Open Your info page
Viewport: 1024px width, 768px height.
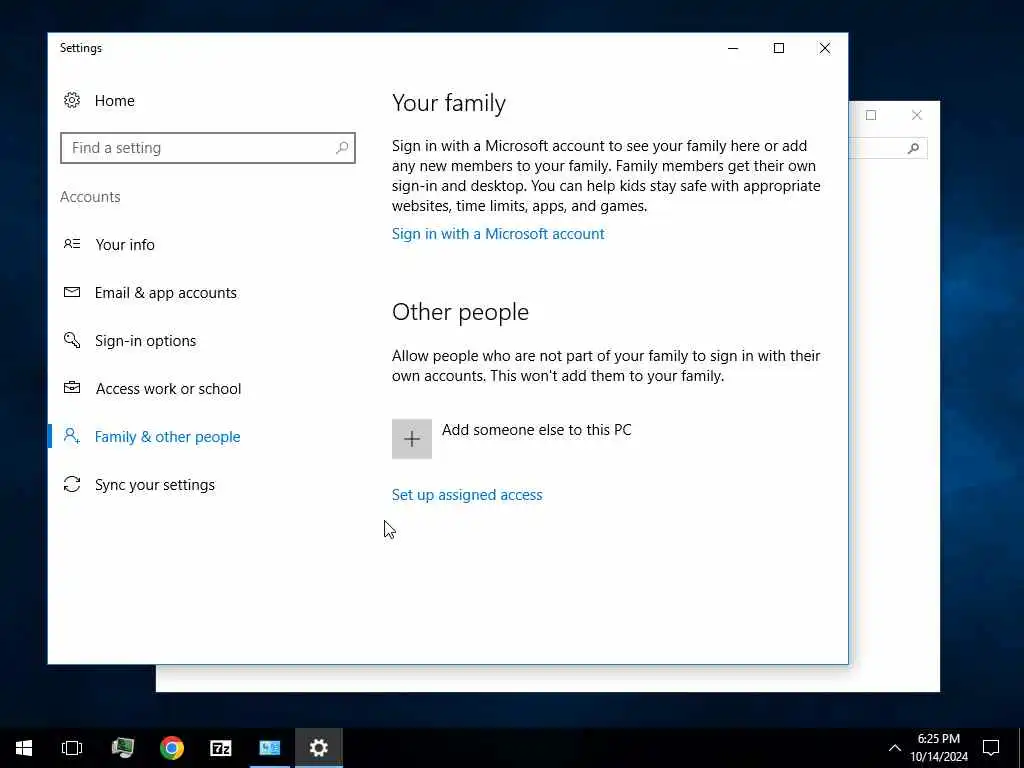click(x=125, y=244)
